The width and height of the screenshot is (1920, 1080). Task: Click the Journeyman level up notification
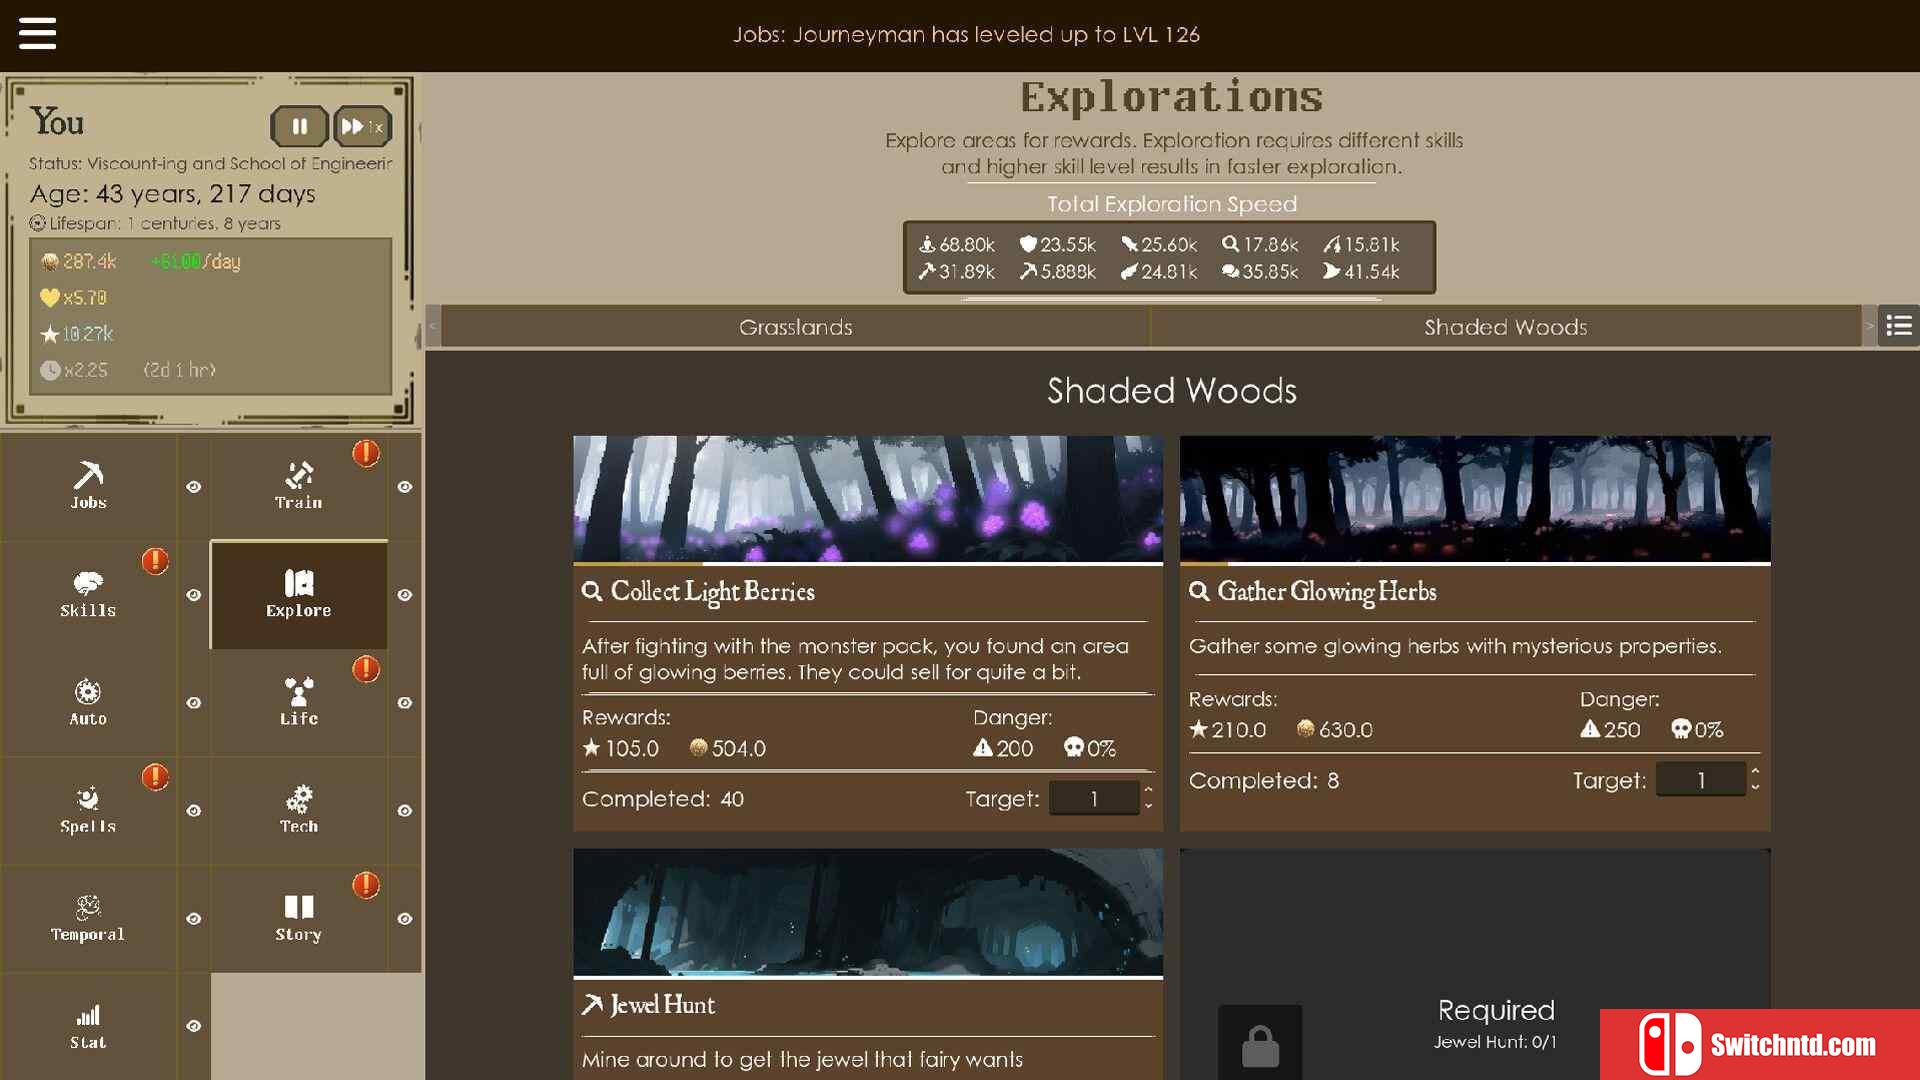tap(966, 35)
